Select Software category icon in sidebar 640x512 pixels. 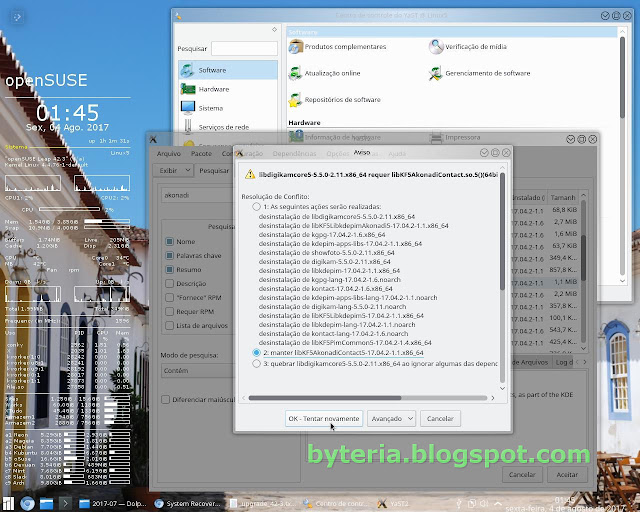pos(187,70)
